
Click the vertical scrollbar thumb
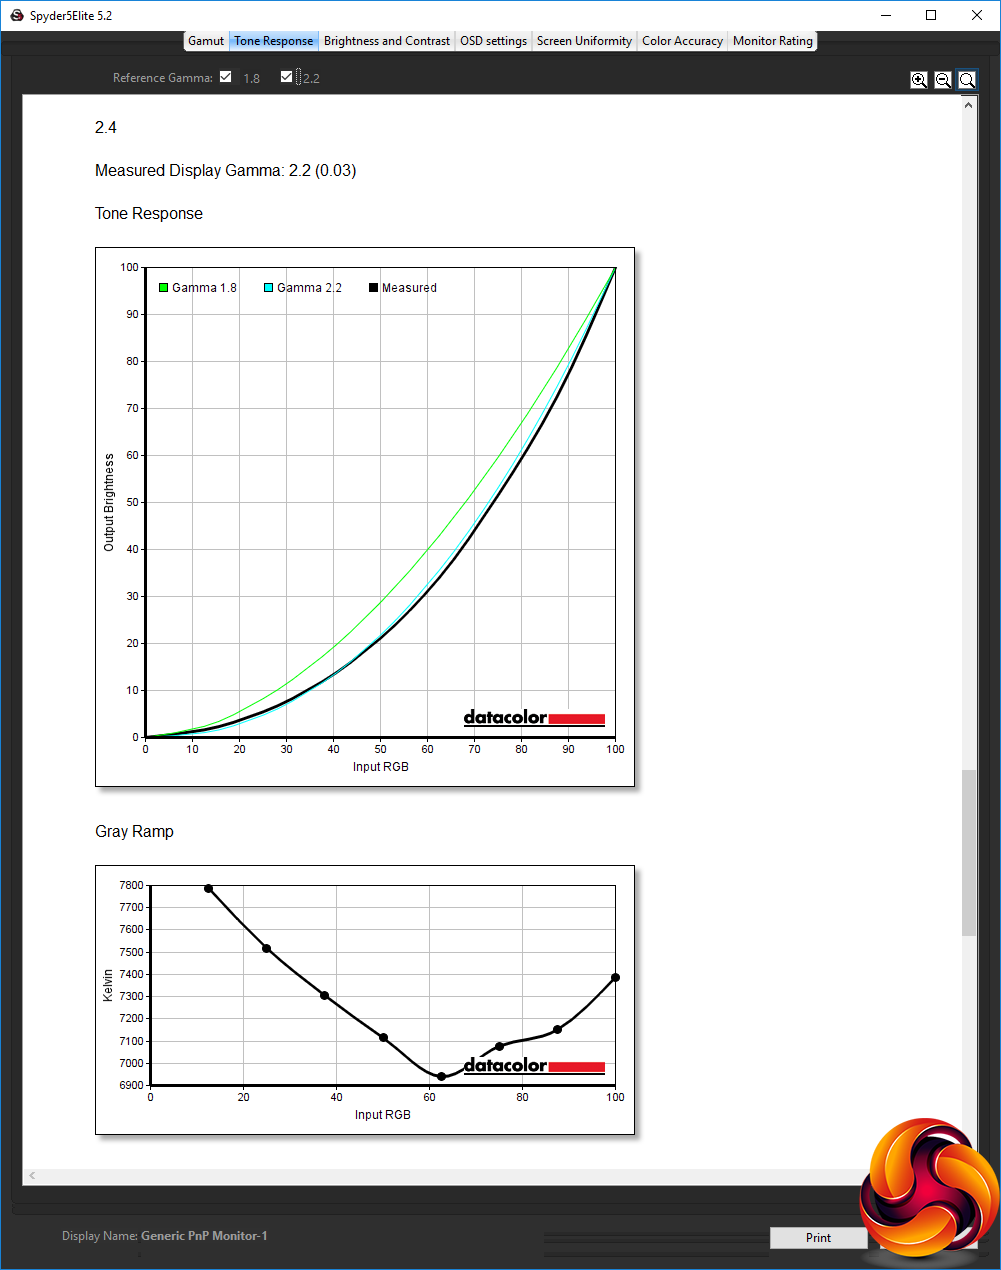point(969,852)
